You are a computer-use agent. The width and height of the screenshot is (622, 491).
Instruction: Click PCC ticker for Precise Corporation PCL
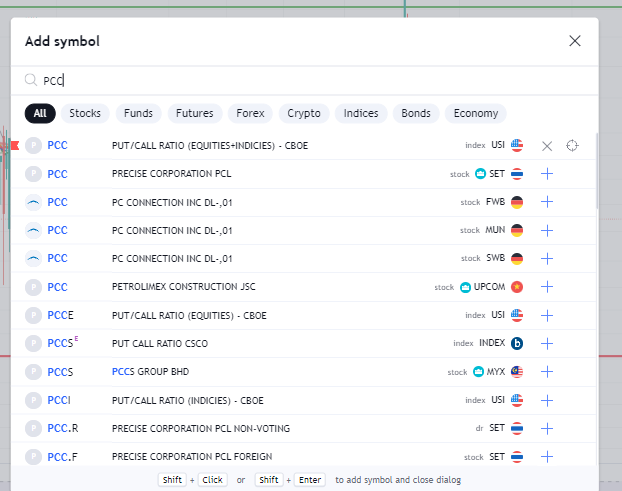tap(58, 174)
